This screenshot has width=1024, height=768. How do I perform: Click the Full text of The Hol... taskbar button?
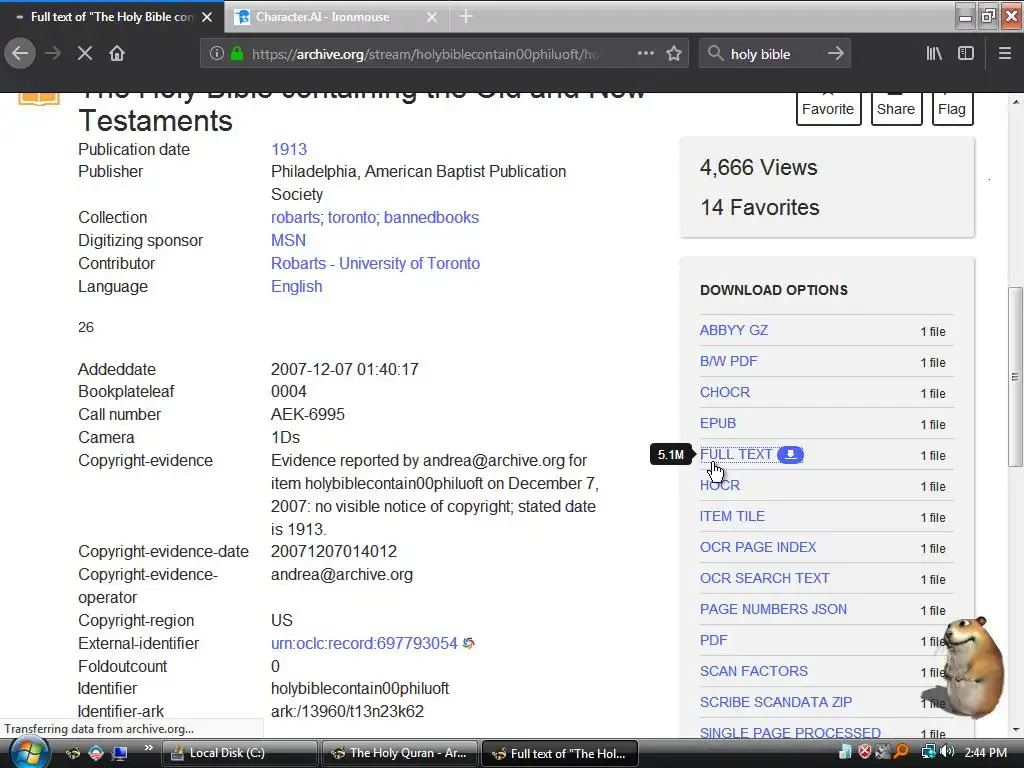coord(560,753)
